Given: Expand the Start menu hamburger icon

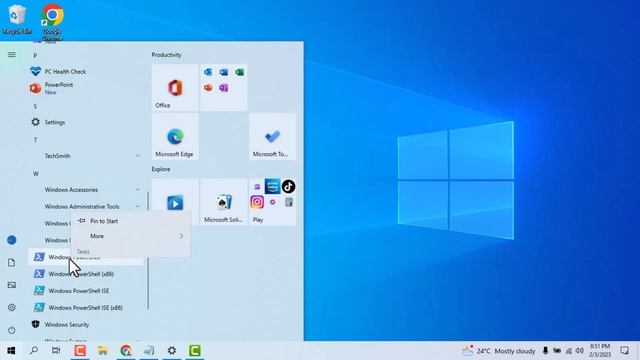Looking at the screenshot, I should click(12, 54).
